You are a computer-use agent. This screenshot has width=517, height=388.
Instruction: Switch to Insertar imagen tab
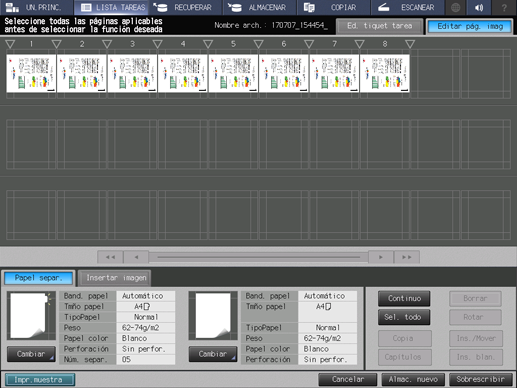click(x=115, y=278)
